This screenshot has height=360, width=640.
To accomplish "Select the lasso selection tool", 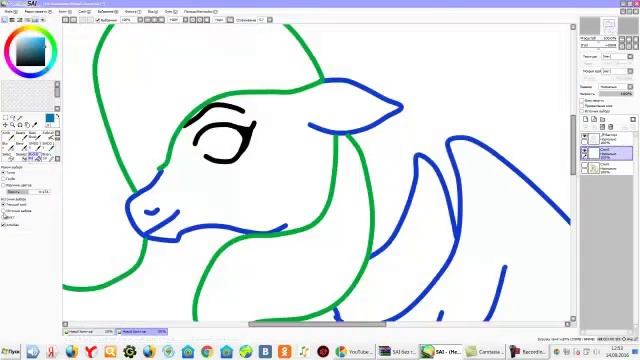I will pos(13,117).
